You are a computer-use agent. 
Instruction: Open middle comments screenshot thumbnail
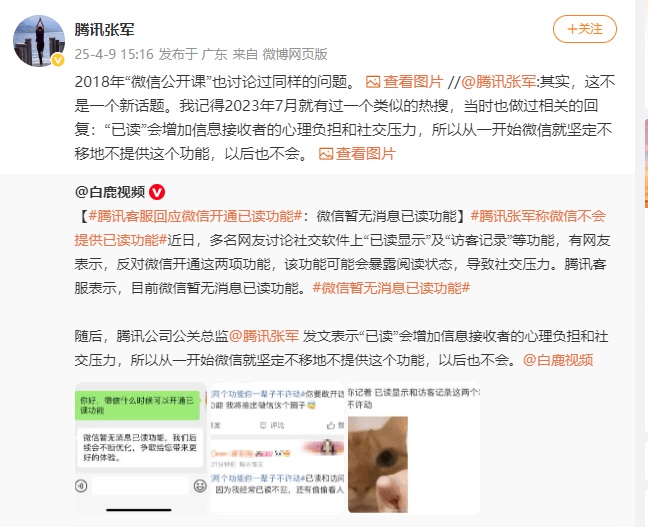[277, 448]
